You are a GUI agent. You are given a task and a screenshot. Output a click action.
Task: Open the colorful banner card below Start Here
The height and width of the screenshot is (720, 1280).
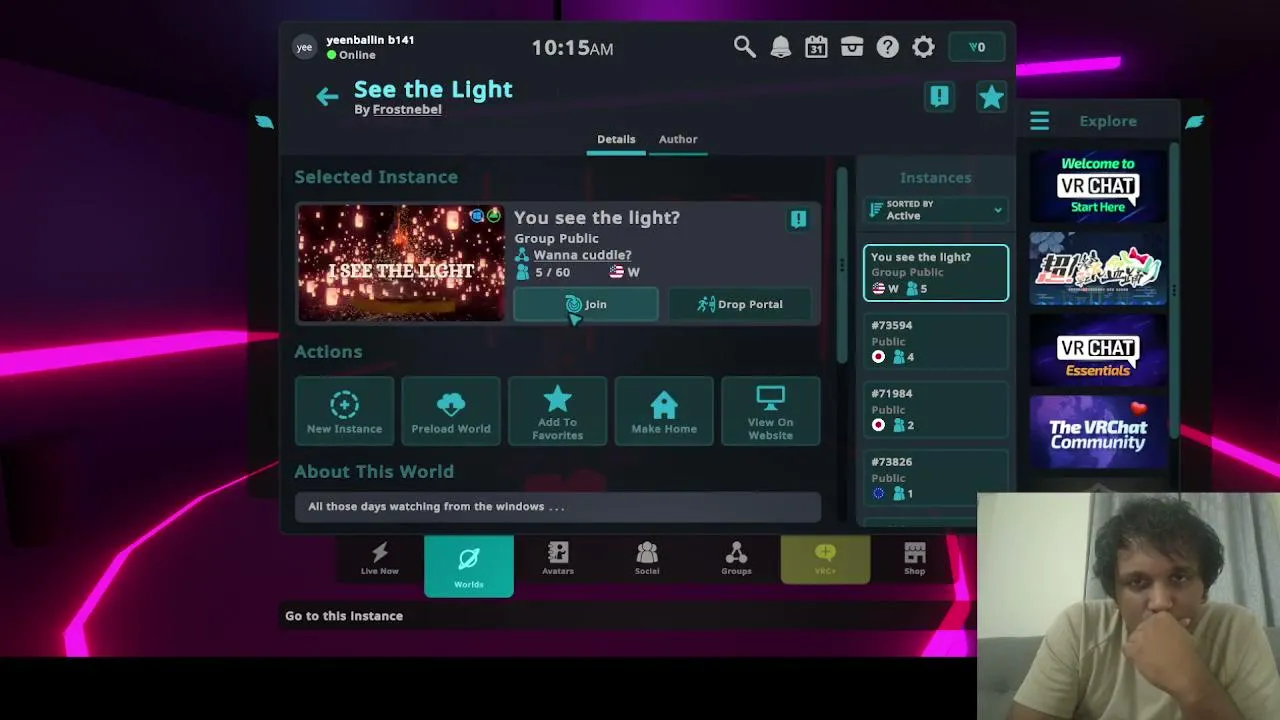click(x=1098, y=268)
